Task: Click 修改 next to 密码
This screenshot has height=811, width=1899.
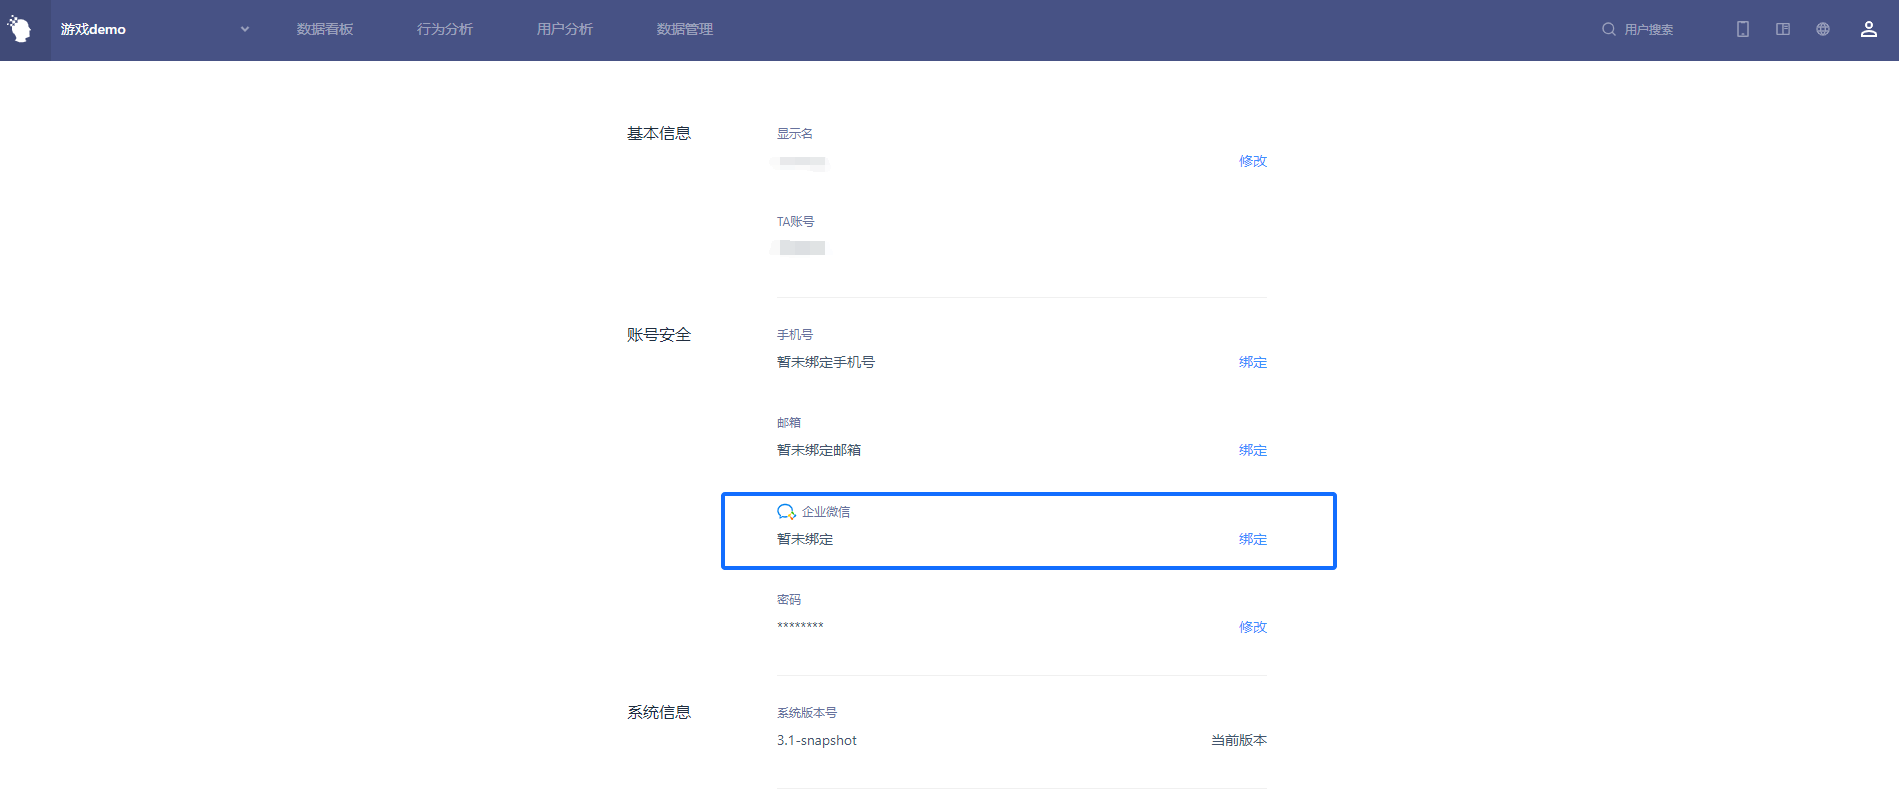Action: pos(1252,627)
